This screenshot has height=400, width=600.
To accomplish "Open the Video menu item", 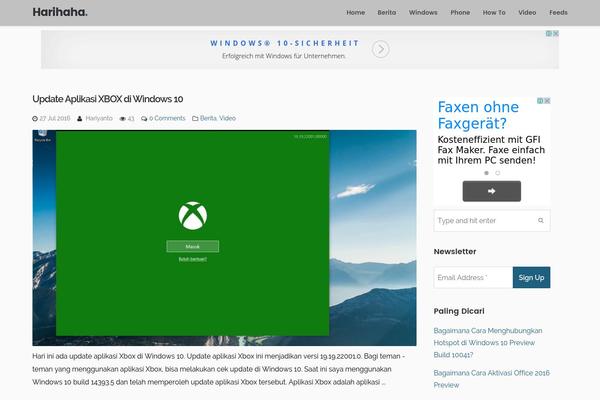I will [527, 13].
